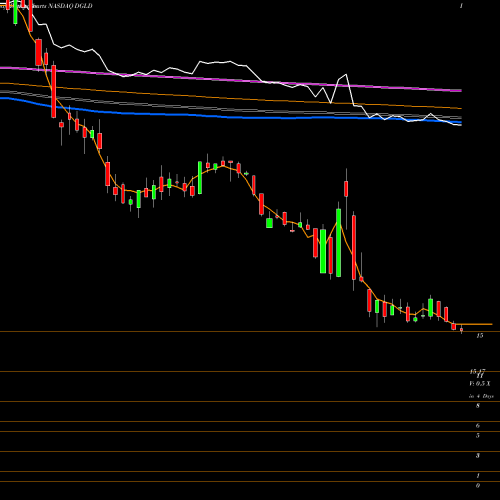Select the rightmost candlestick on the chart
Viewport: 500px width, 500px height.
point(462,329)
